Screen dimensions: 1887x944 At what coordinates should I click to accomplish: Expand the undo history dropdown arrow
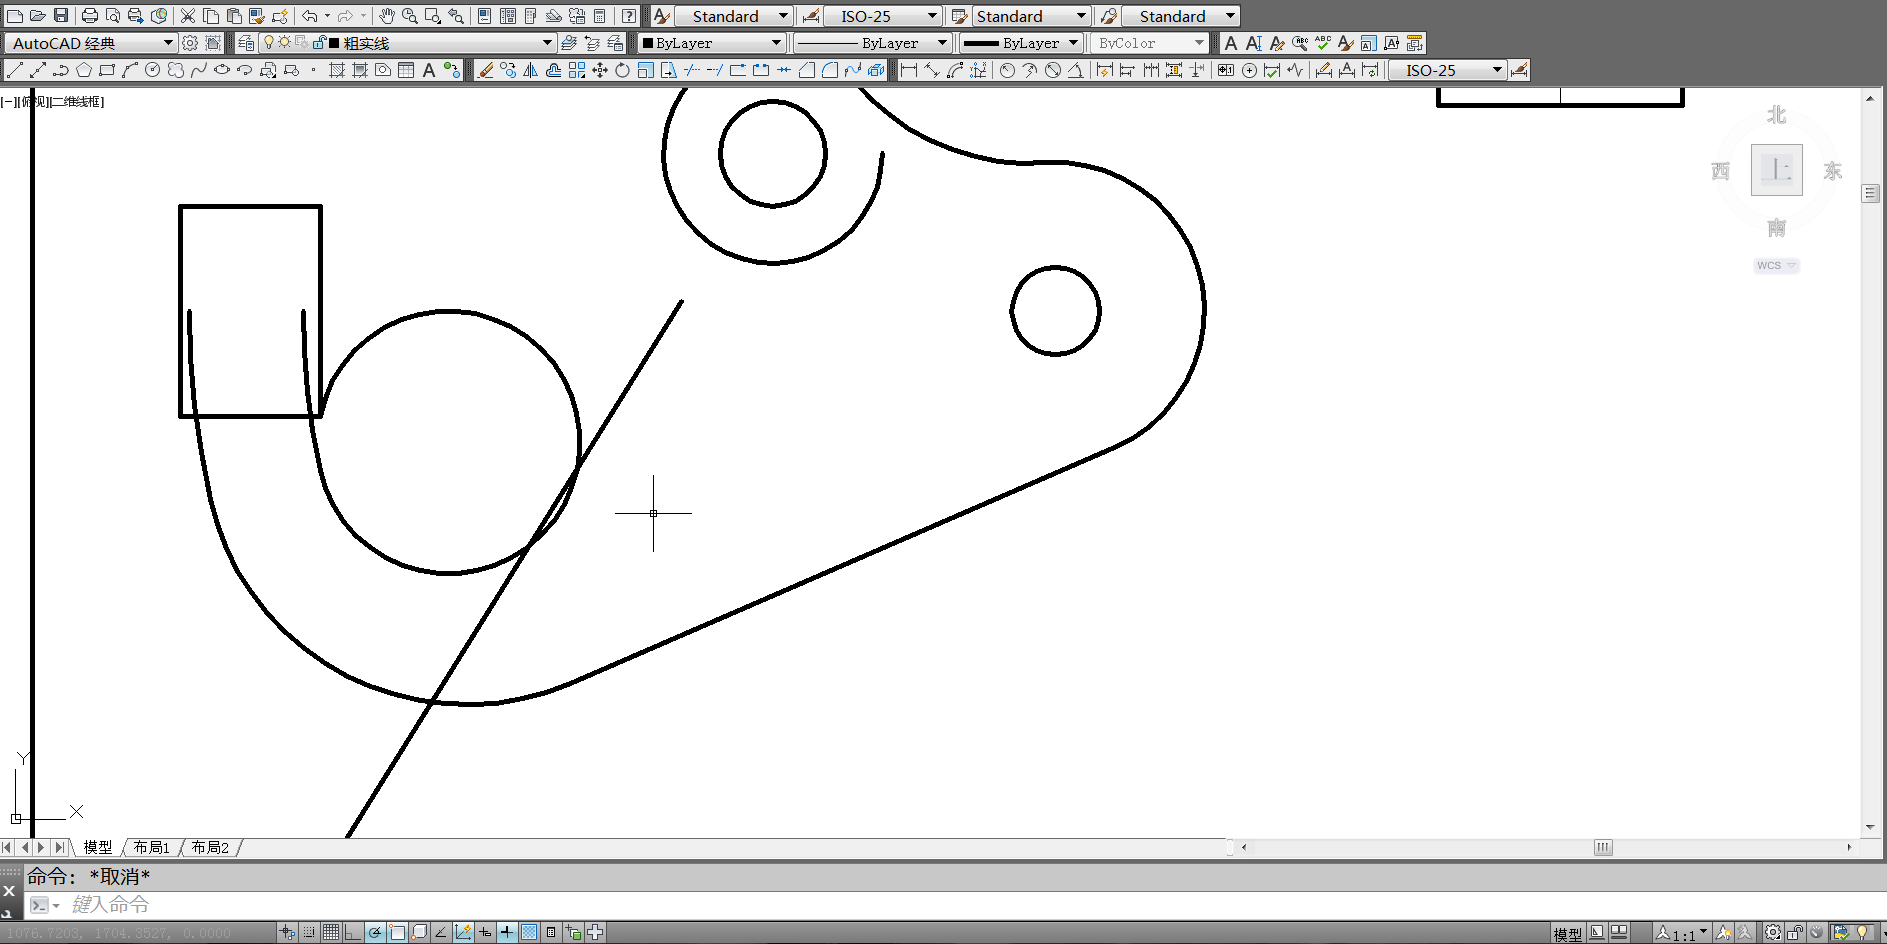click(327, 16)
